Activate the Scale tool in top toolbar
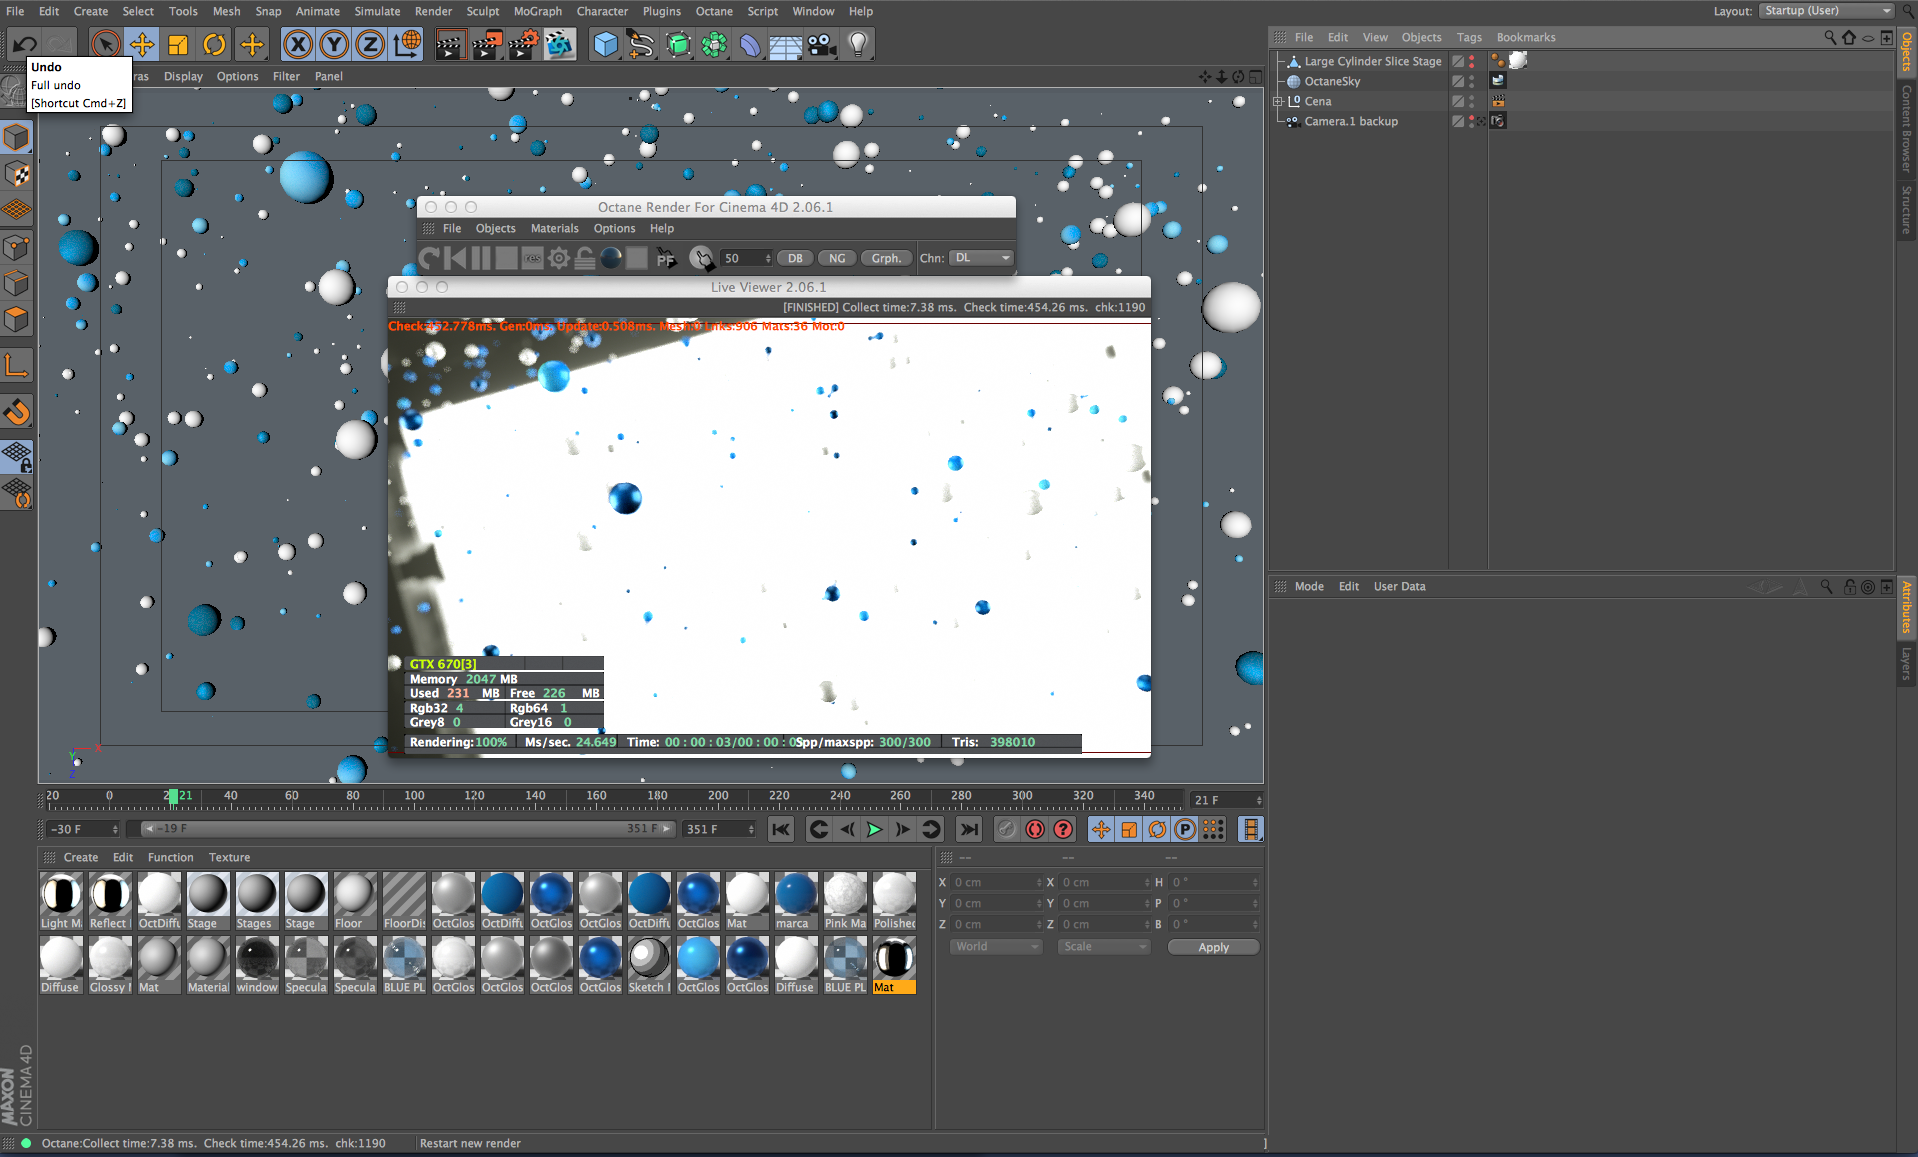 click(x=178, y=44)
